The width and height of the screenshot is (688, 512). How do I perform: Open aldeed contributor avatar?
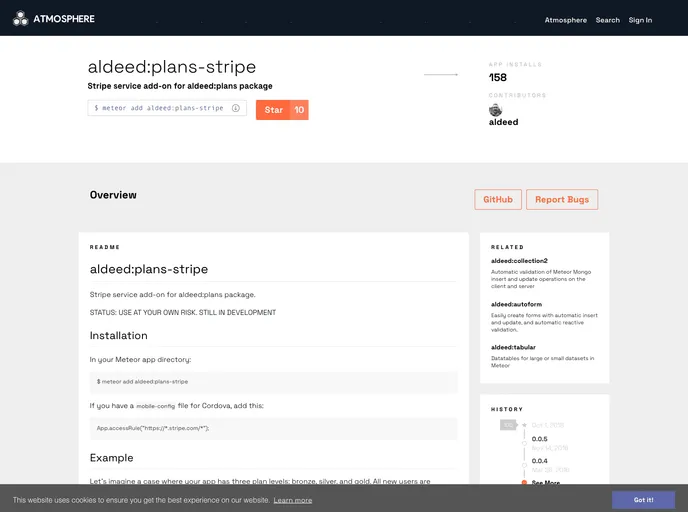(495, 110)
